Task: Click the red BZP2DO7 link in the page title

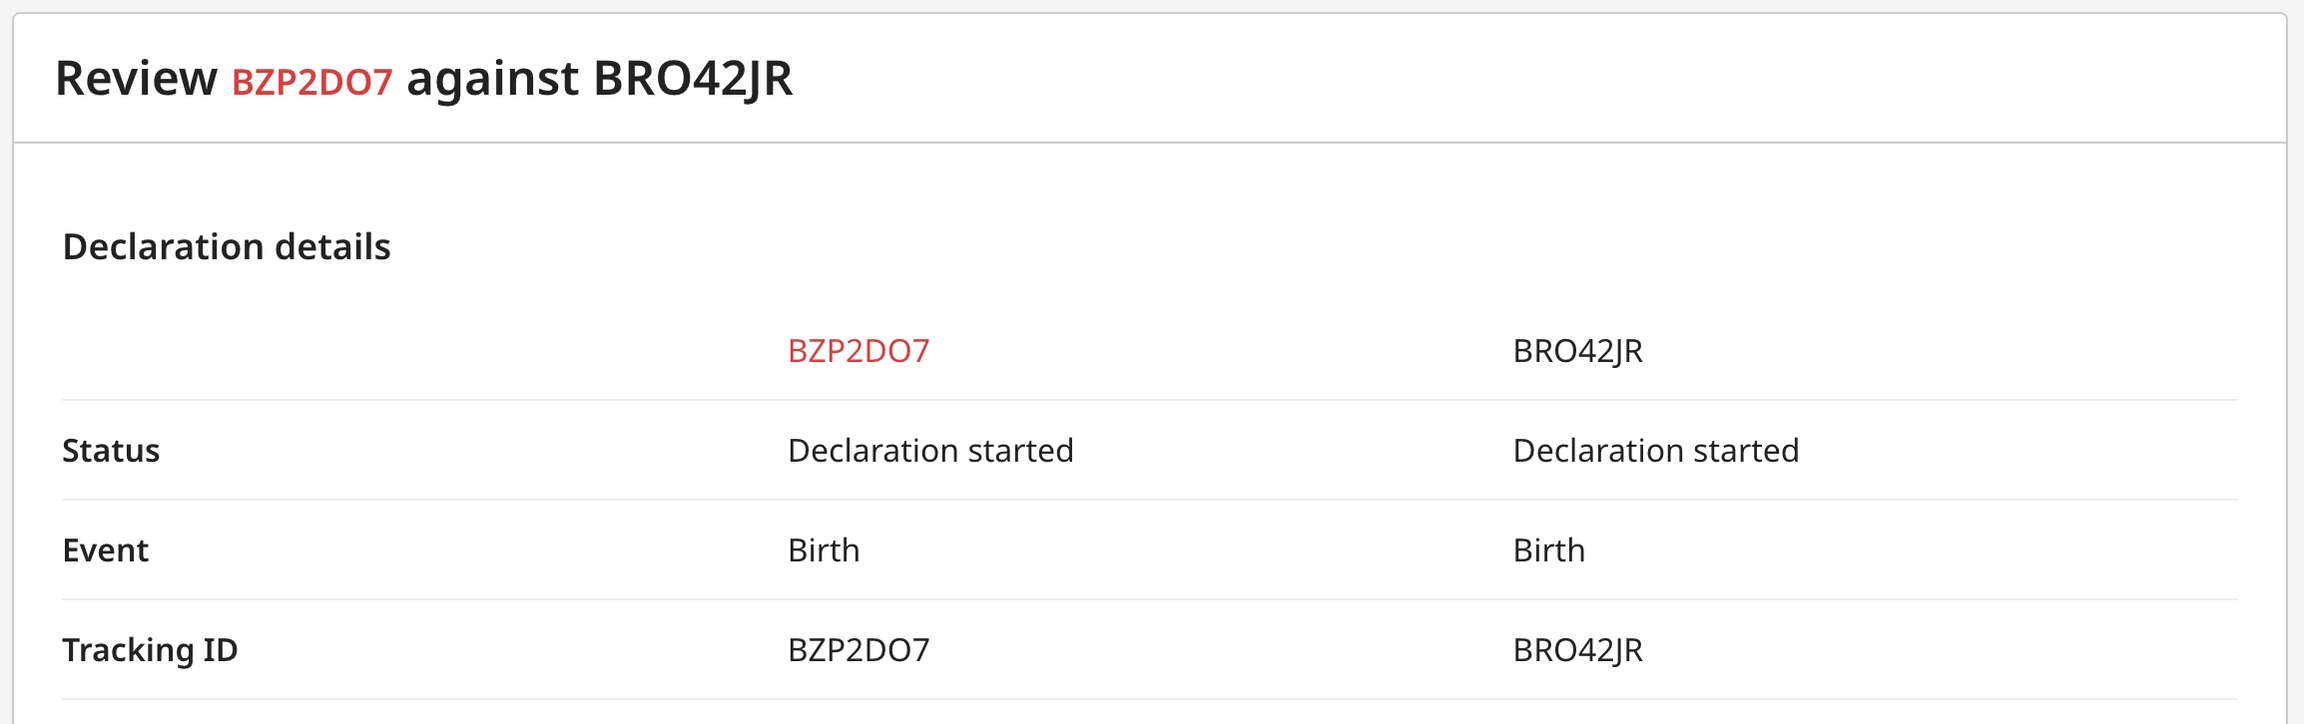Action: point(312,81)
